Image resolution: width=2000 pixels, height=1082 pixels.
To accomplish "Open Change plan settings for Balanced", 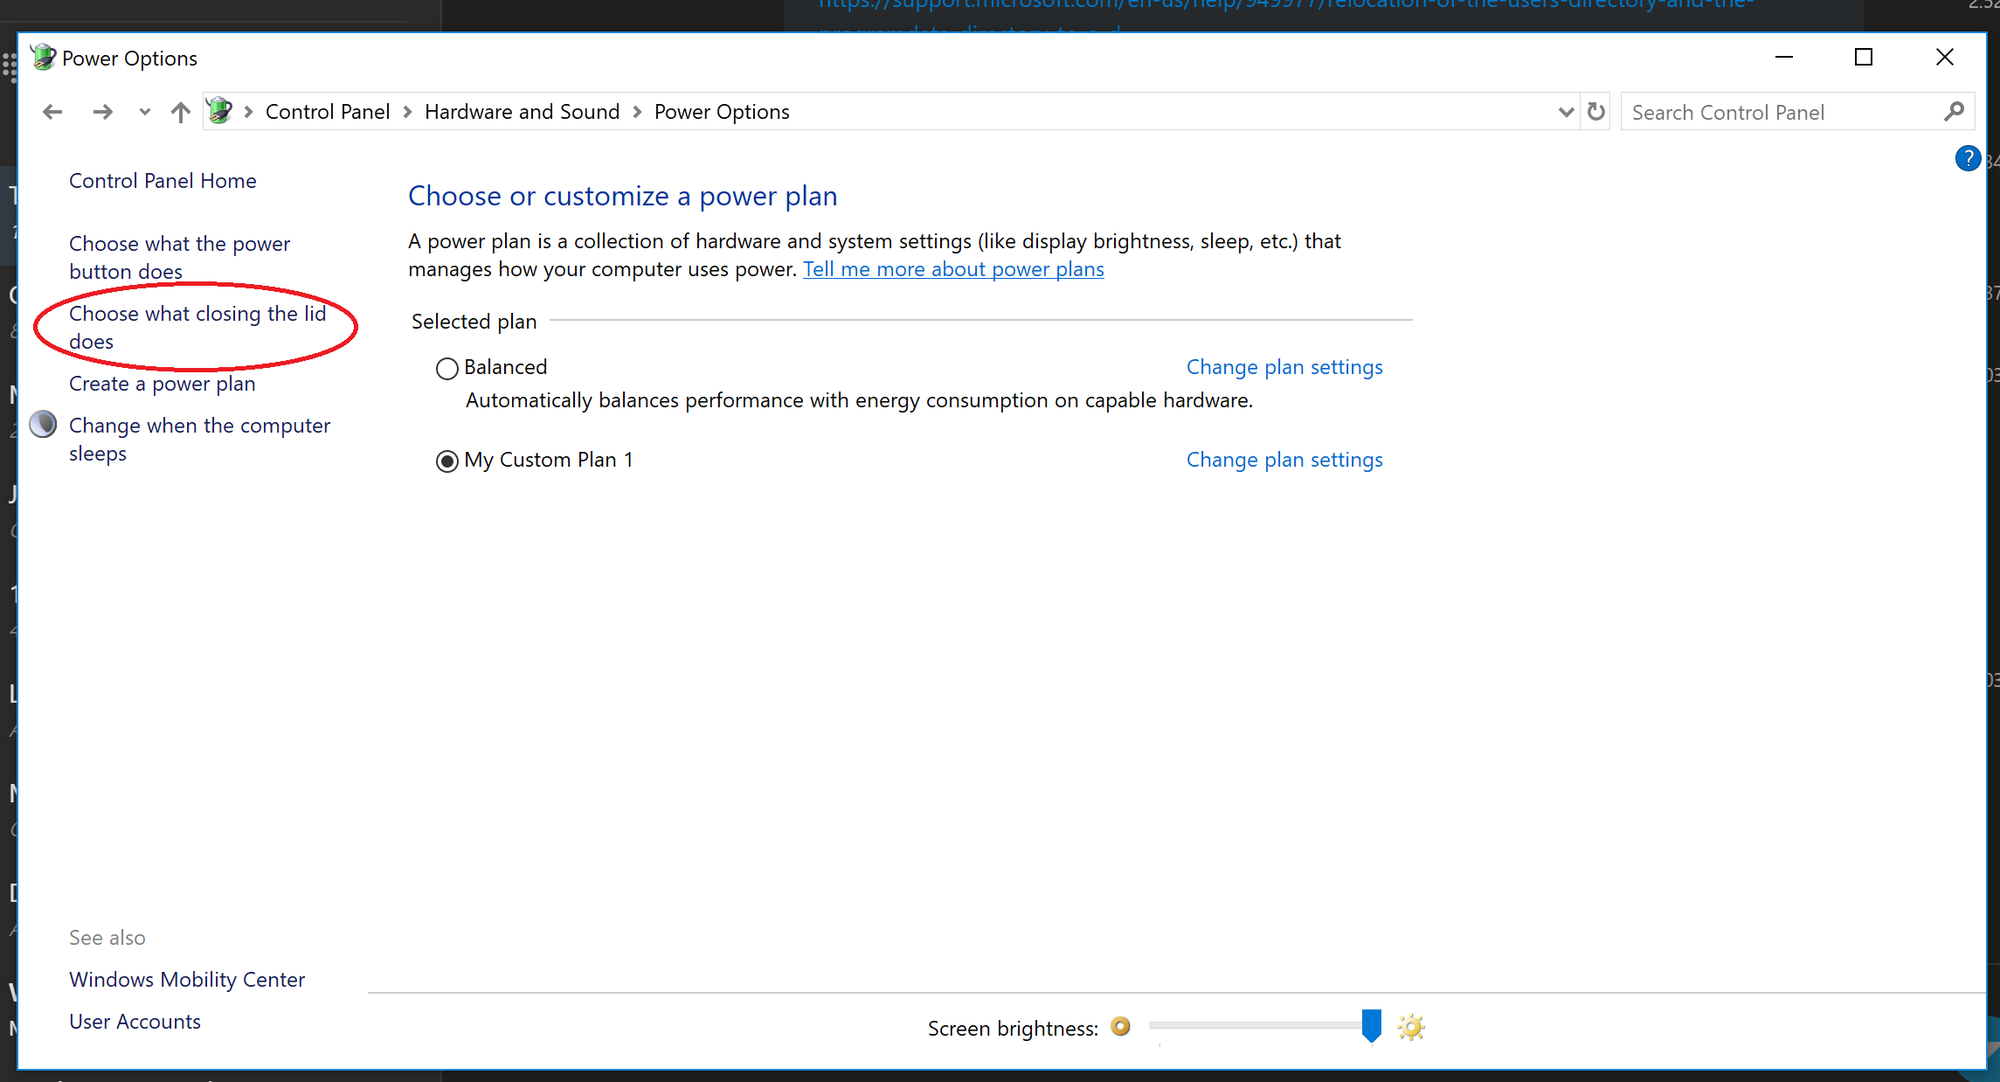I will [1284, 367].
